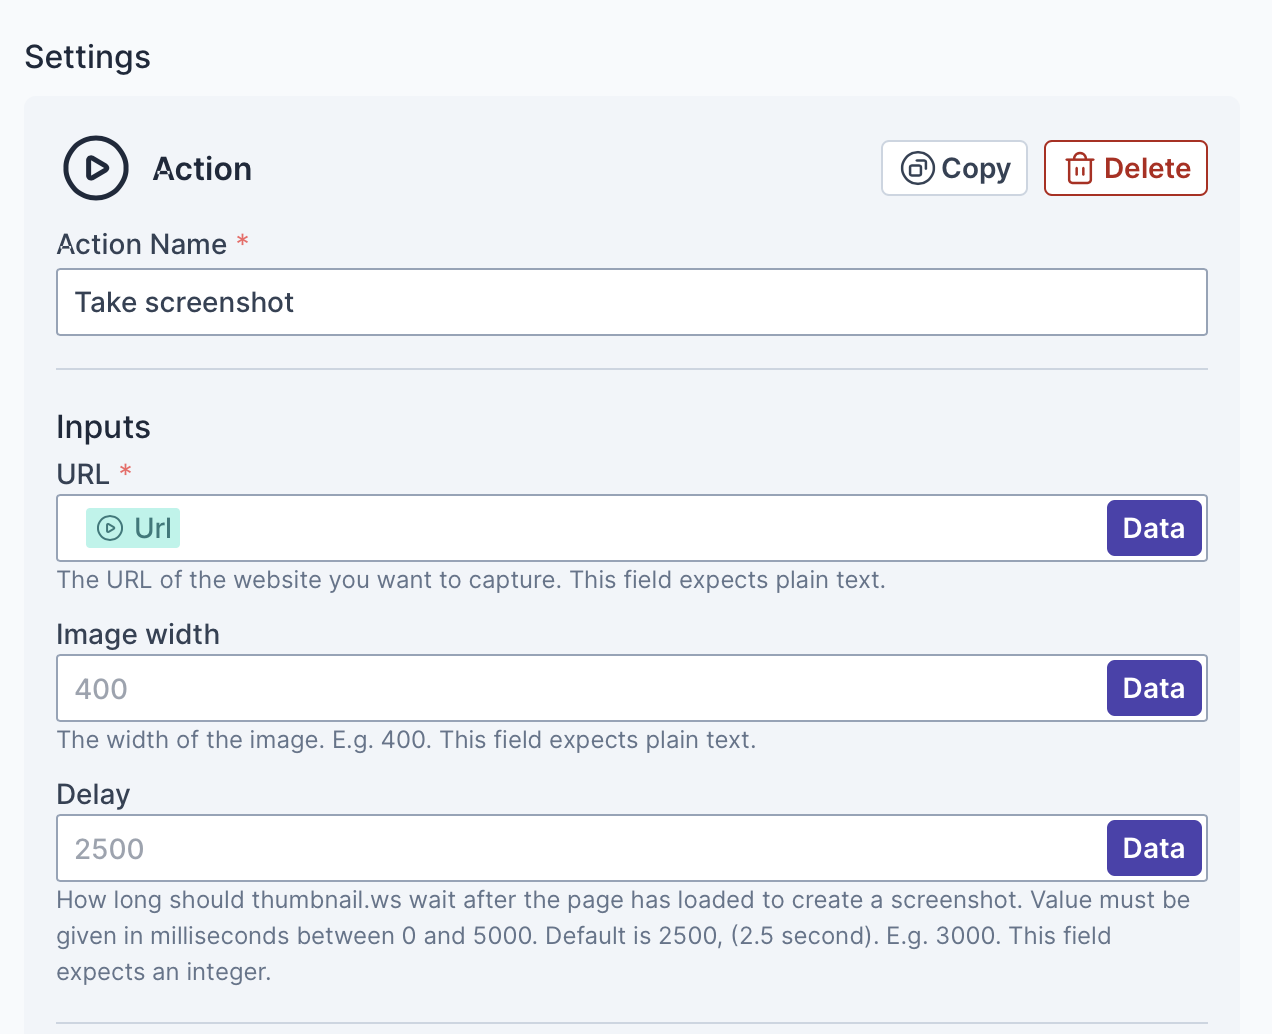Click the Action play-circle icon
1272x1034 pixels.
click(96, 168)
